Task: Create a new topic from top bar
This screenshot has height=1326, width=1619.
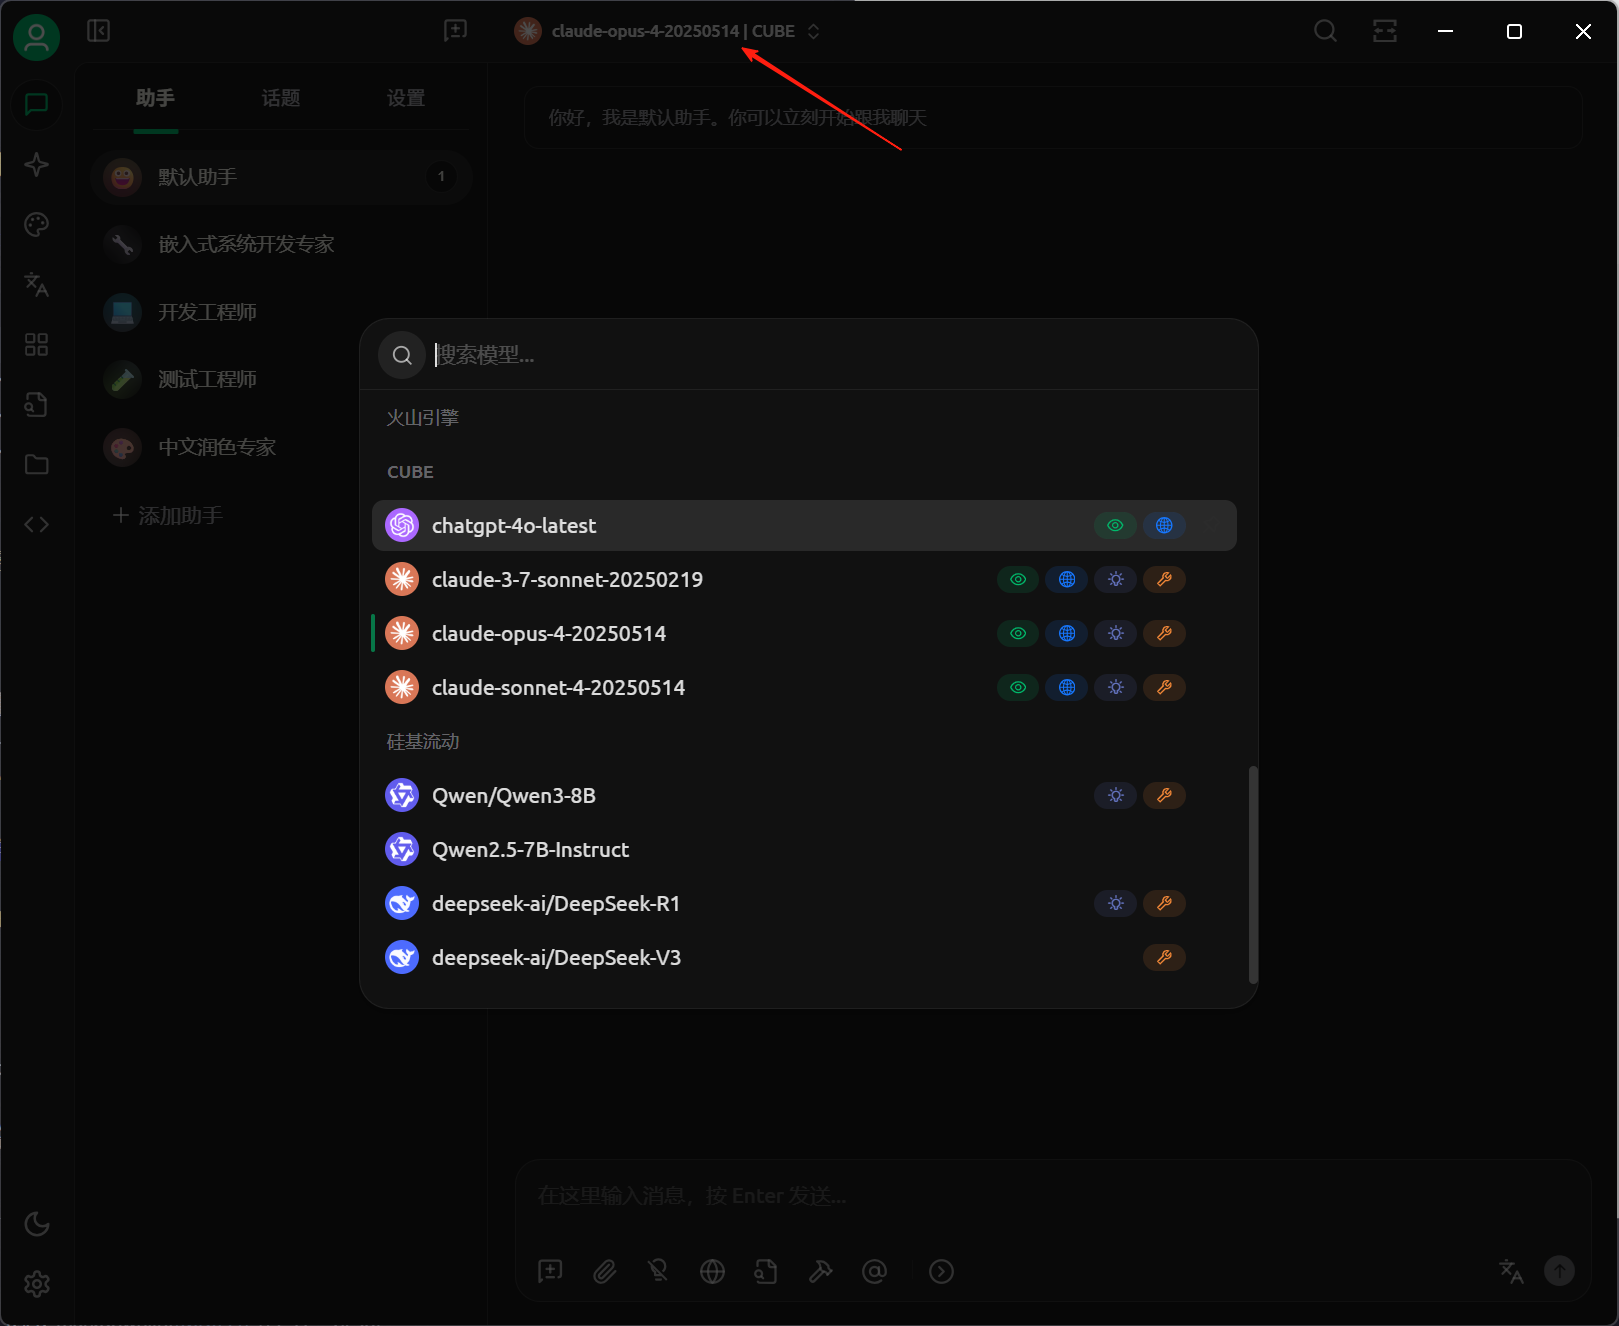Action: coord(455,31)
